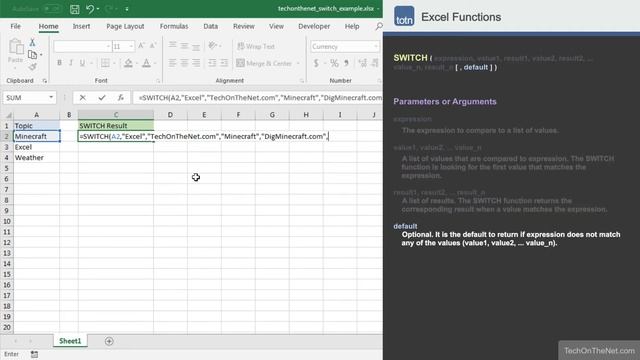
Task: Click the Top Align icon
Action: (x=173, y=46)
